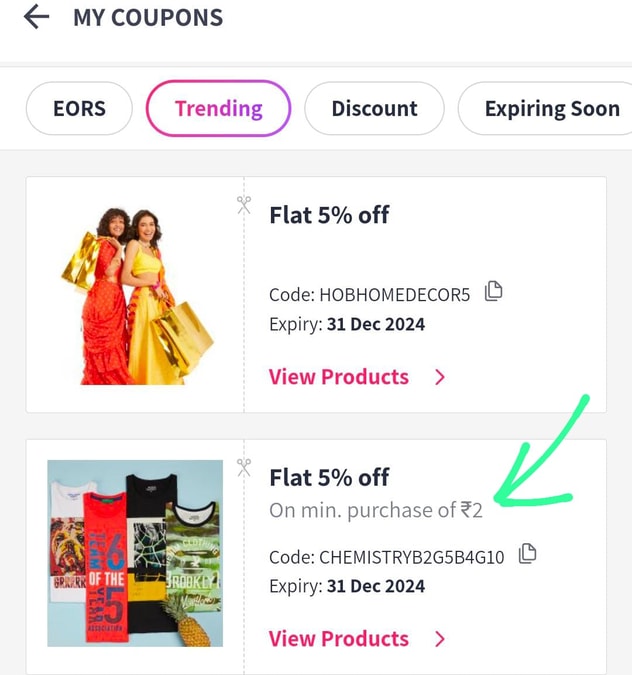The width and height of the screenshot is (632, 675).
Task: Open chevron next to second View Products
Action: tap(440, 639)
